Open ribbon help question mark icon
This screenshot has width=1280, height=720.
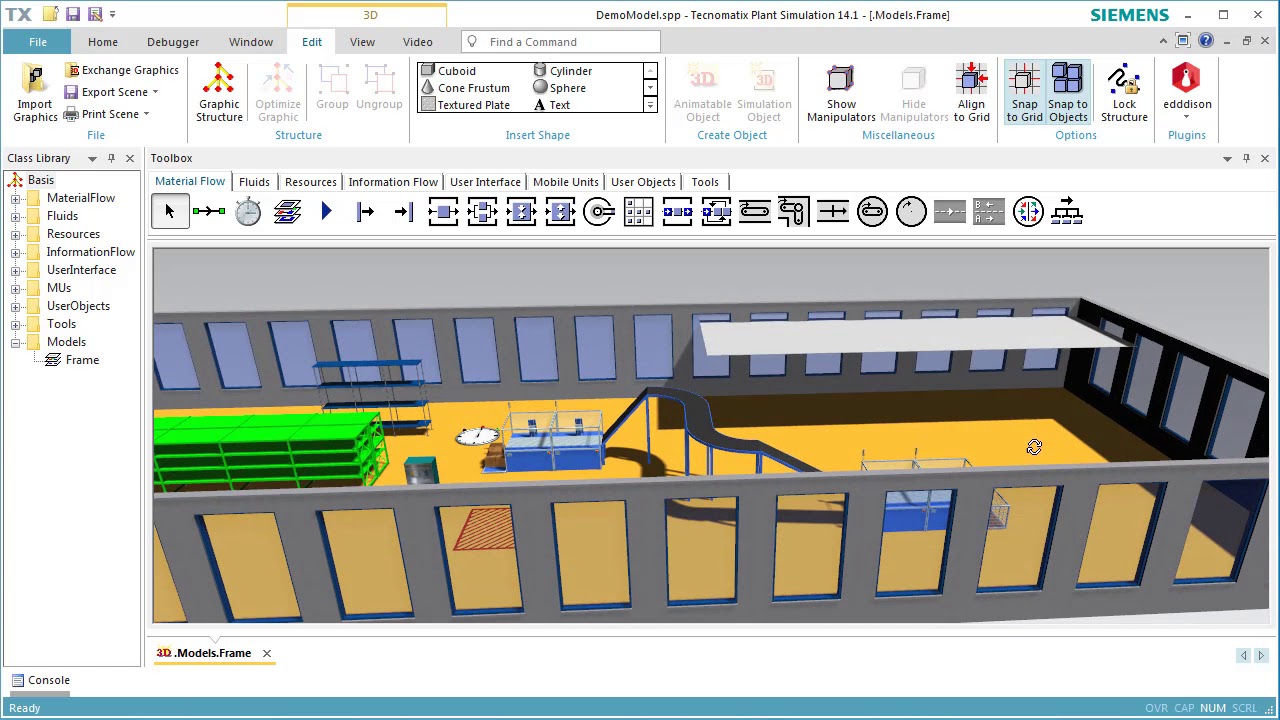pyautogui.click(x=1206, y=41)
